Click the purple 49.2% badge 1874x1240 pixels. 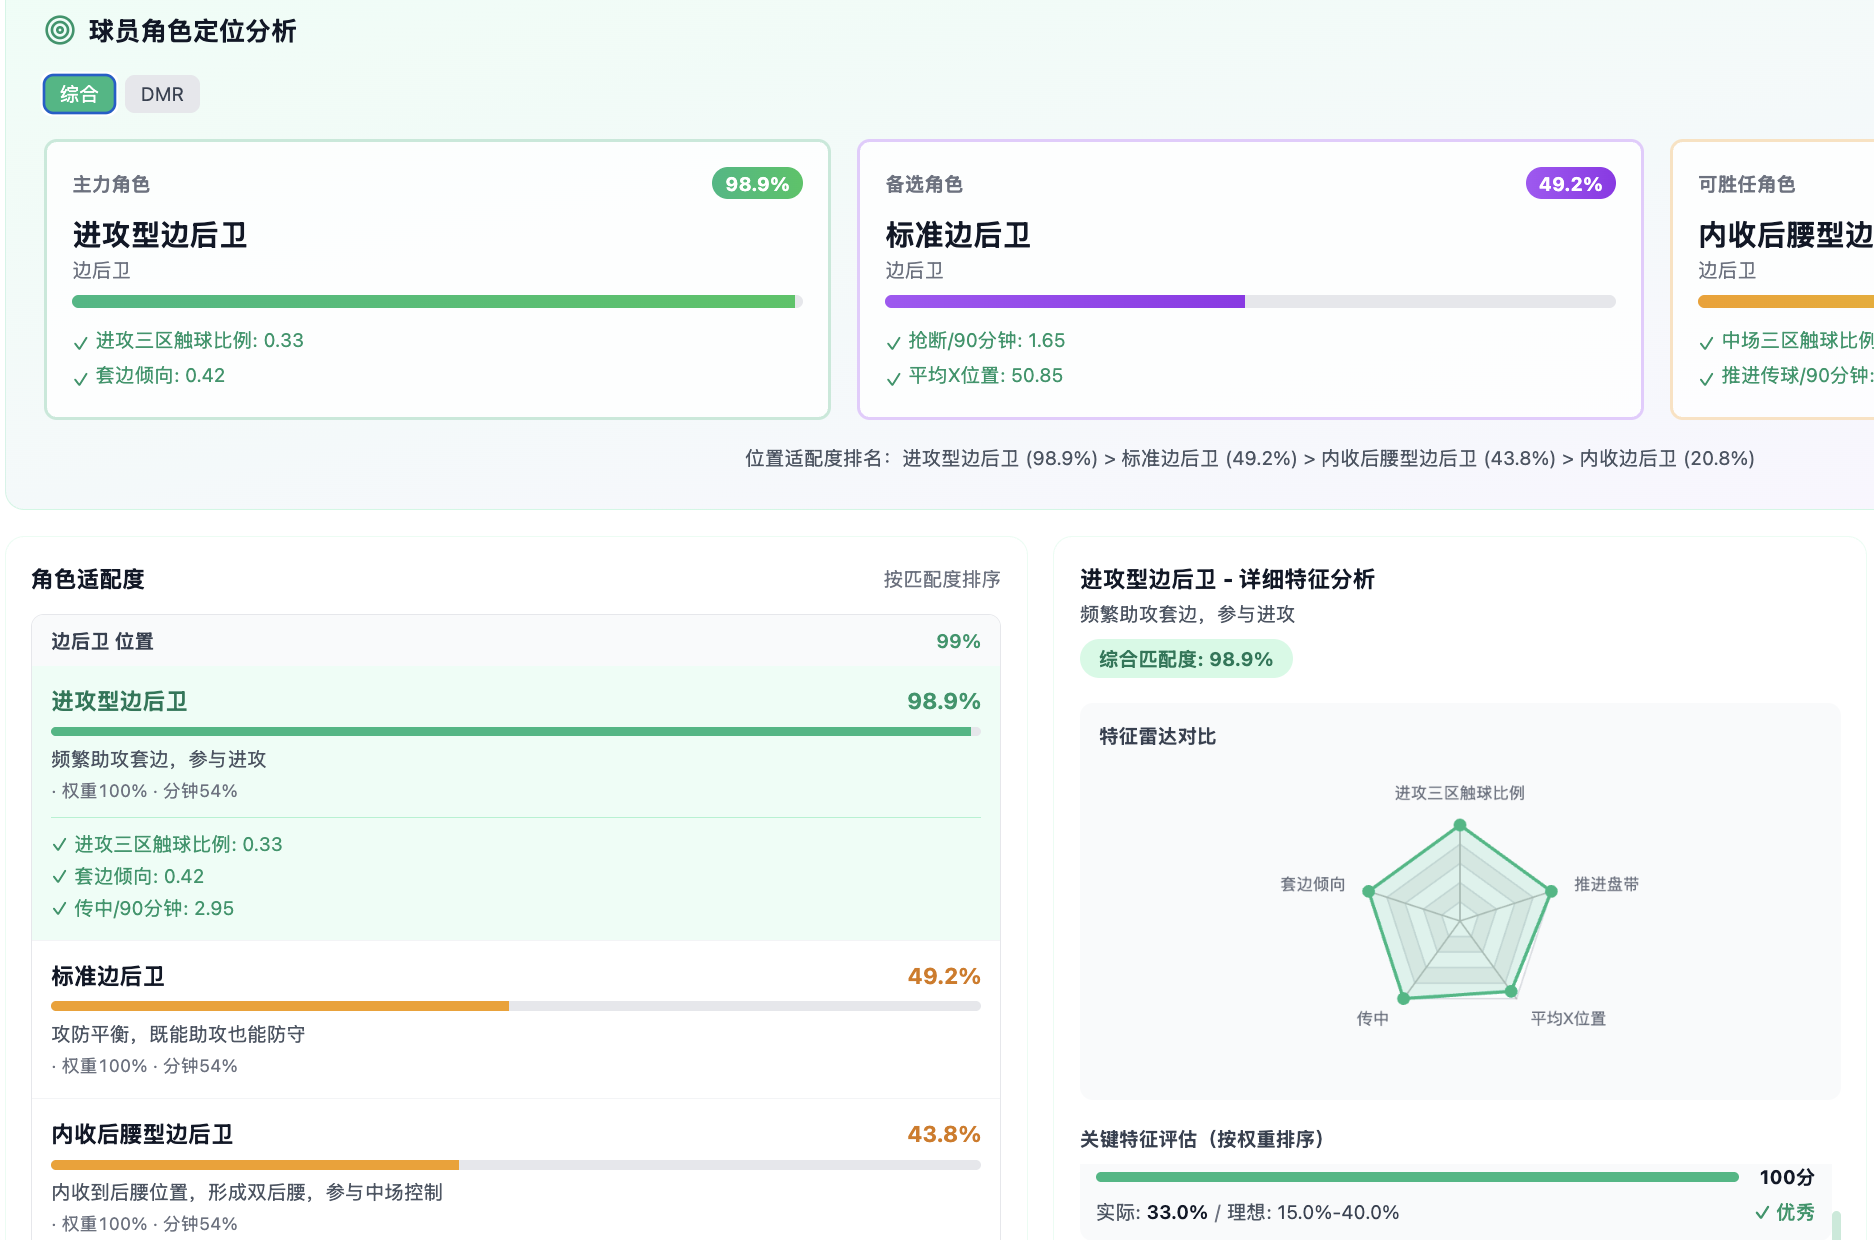1570,184
